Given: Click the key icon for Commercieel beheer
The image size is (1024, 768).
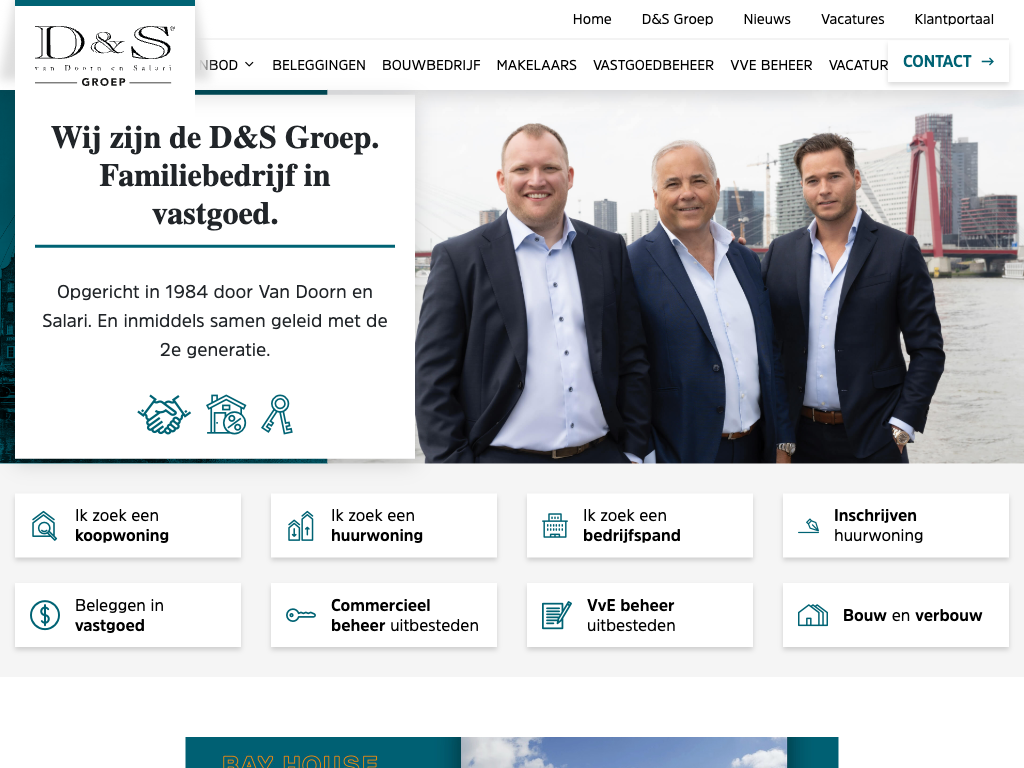Looking at the screenshot, I should [x=301, y=615].
